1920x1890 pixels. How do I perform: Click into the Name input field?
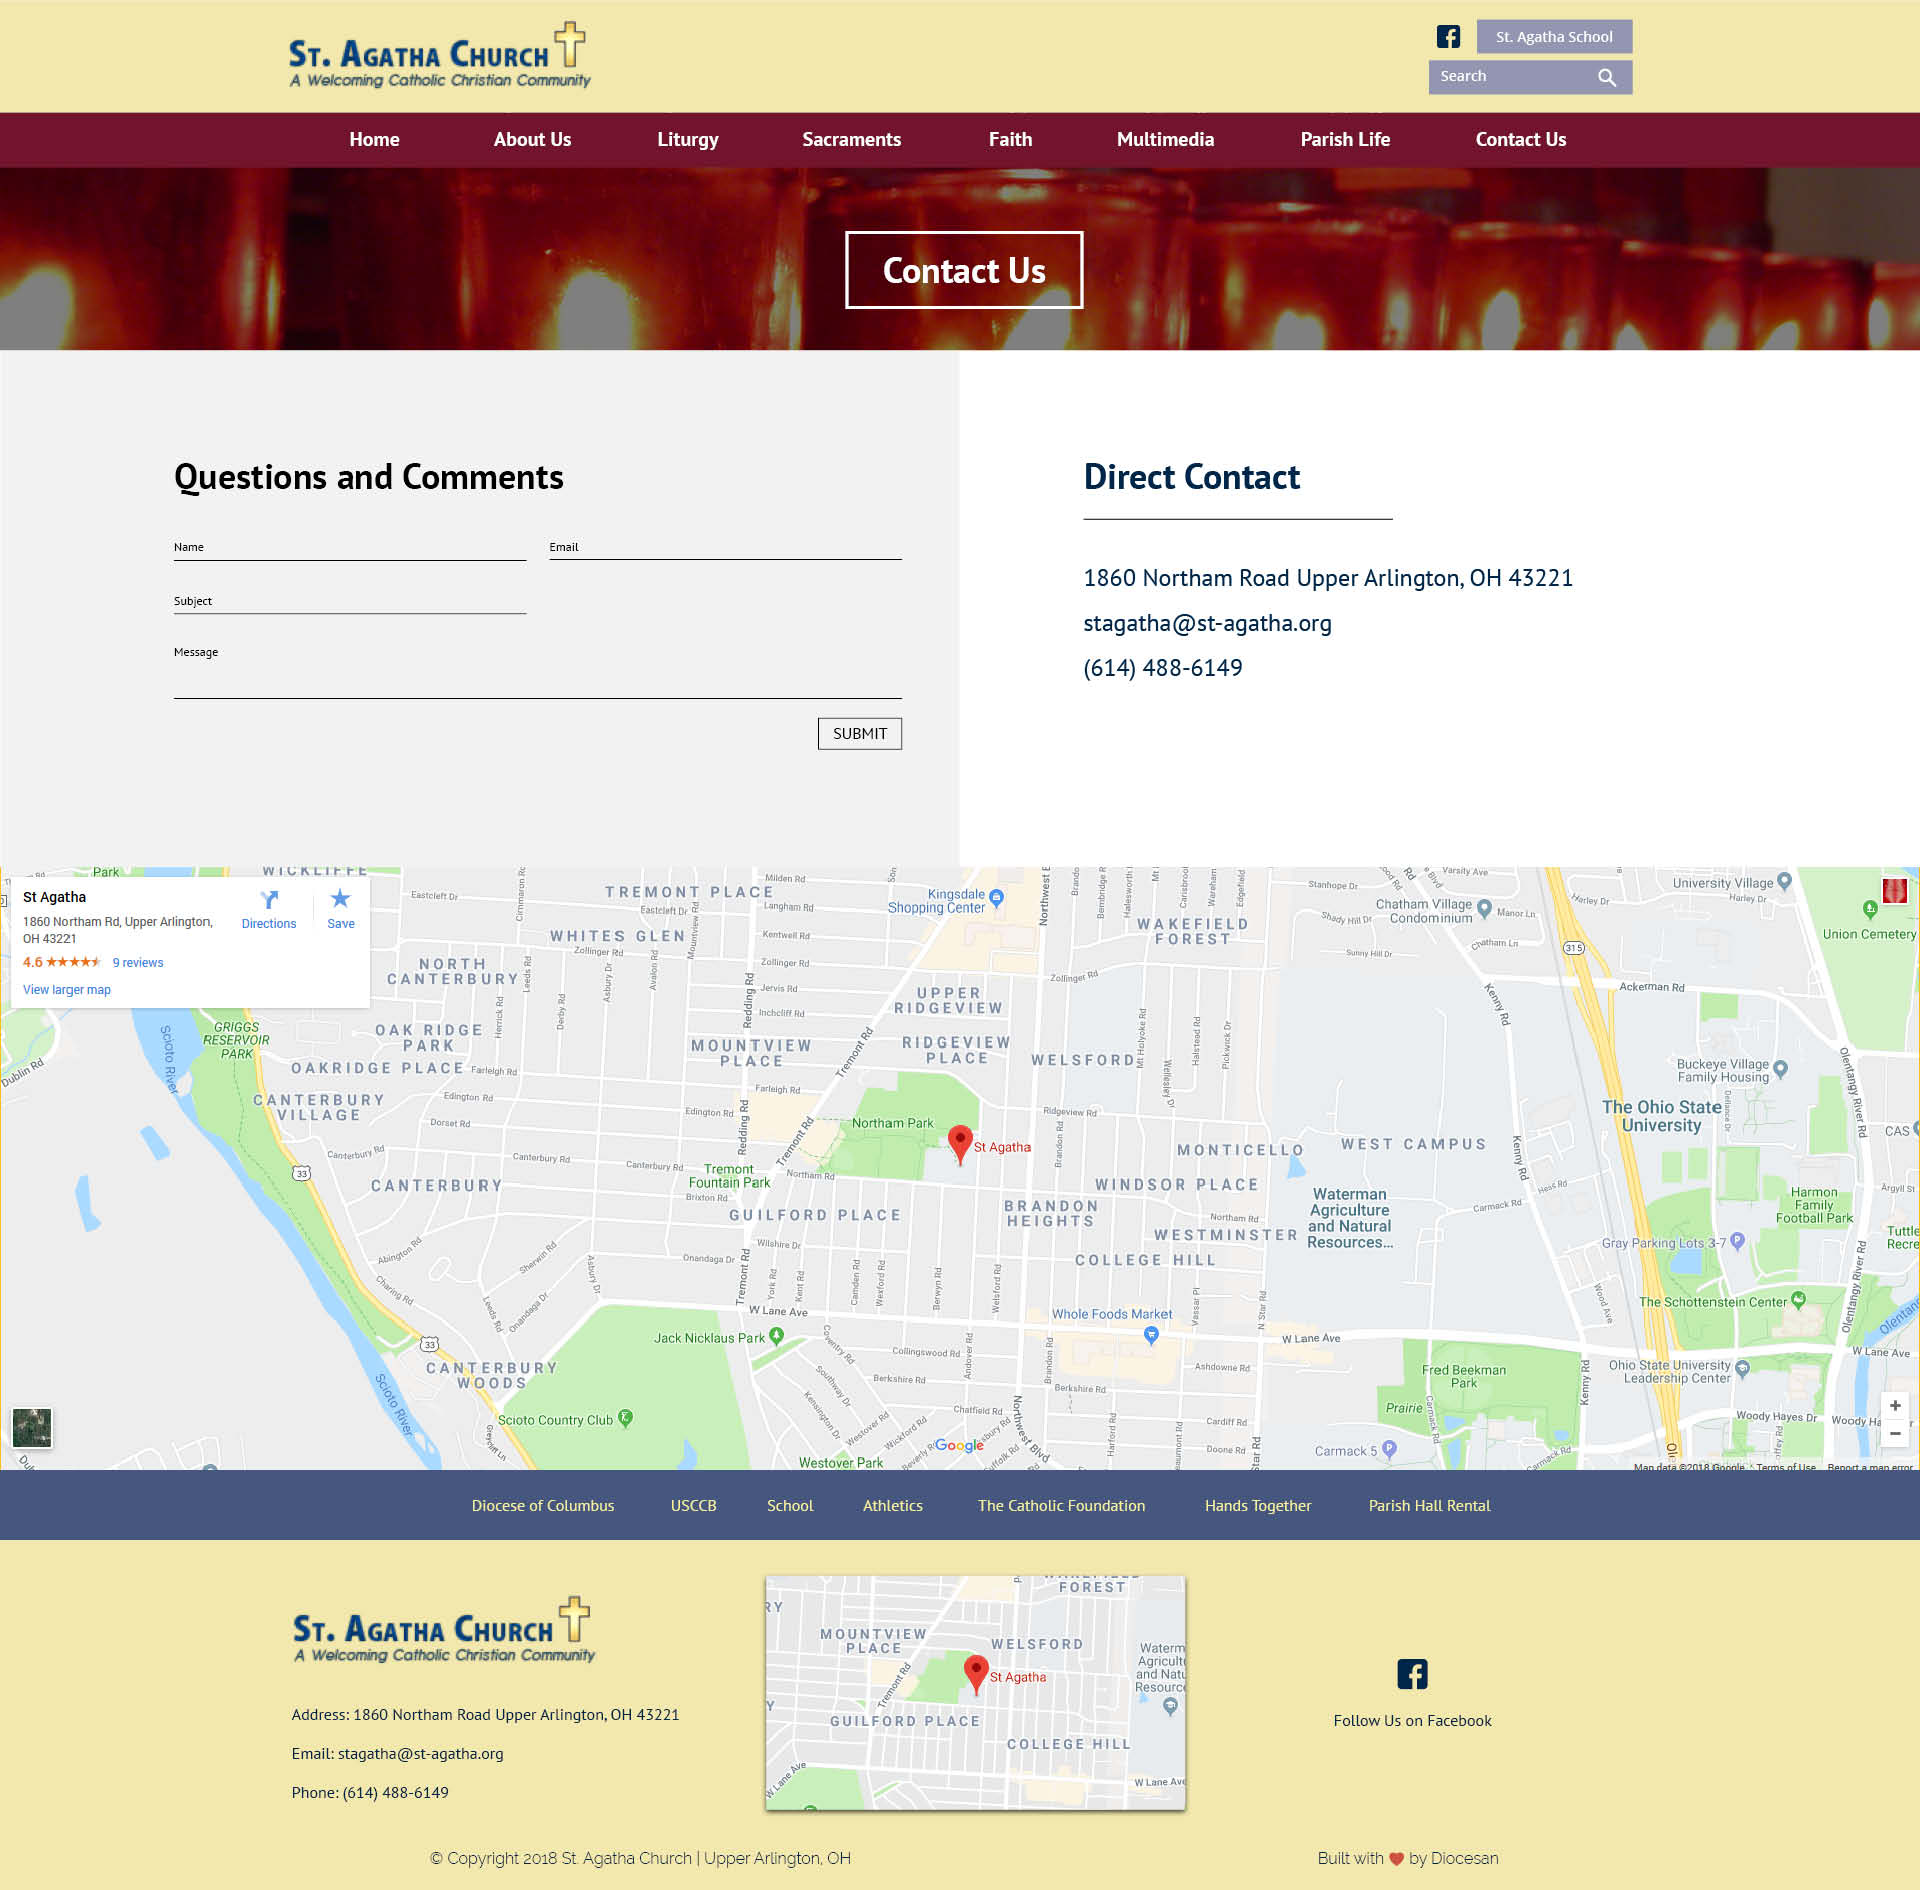[x=350, y=548]
